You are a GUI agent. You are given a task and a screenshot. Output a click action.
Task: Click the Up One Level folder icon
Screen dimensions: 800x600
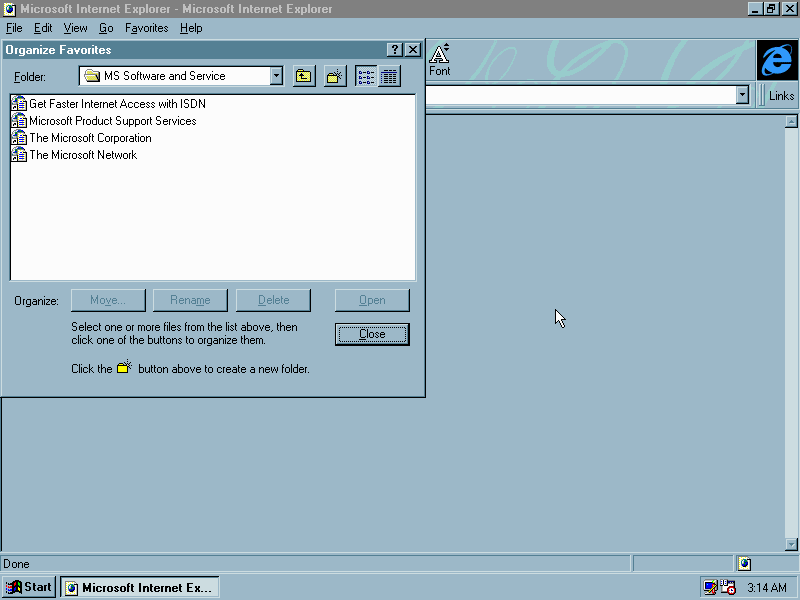[x=304, y=76]
